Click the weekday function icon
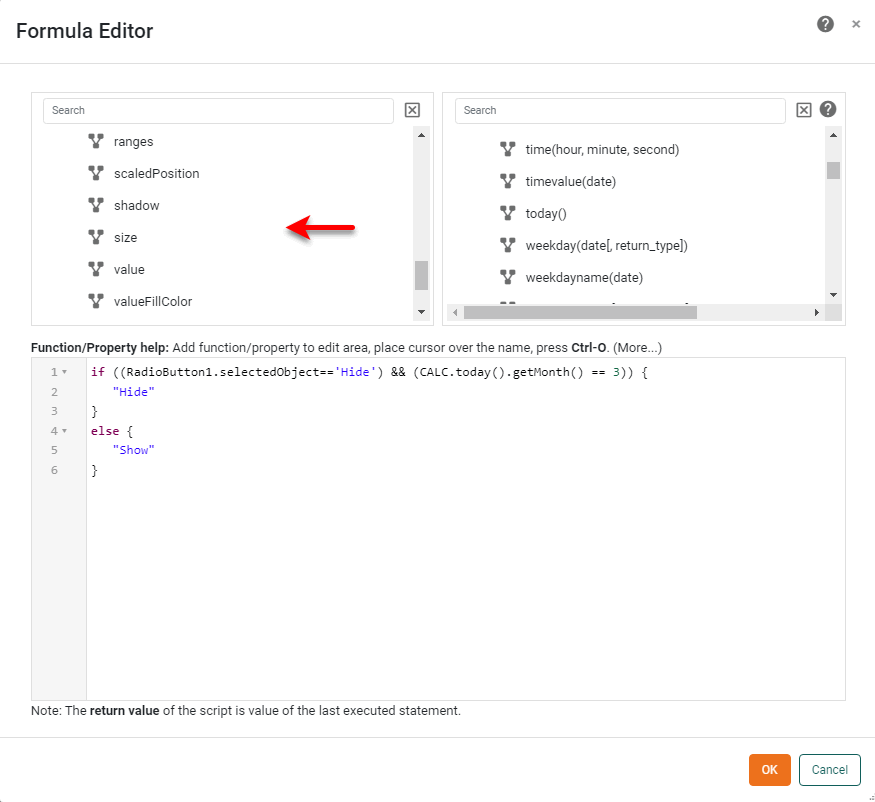 pyautogui.click(x=508, y=245)
